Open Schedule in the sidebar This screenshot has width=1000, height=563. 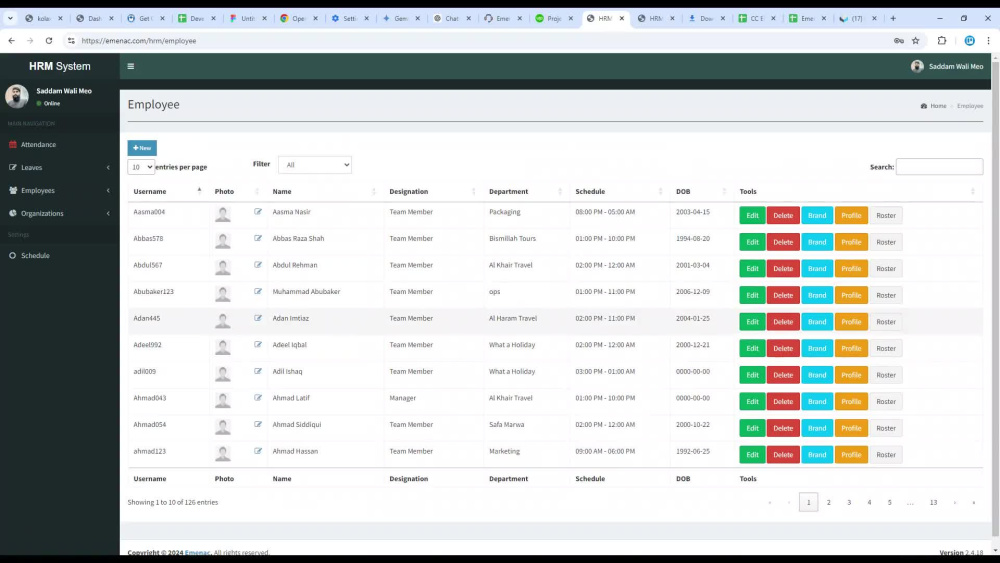coord(35,256)
